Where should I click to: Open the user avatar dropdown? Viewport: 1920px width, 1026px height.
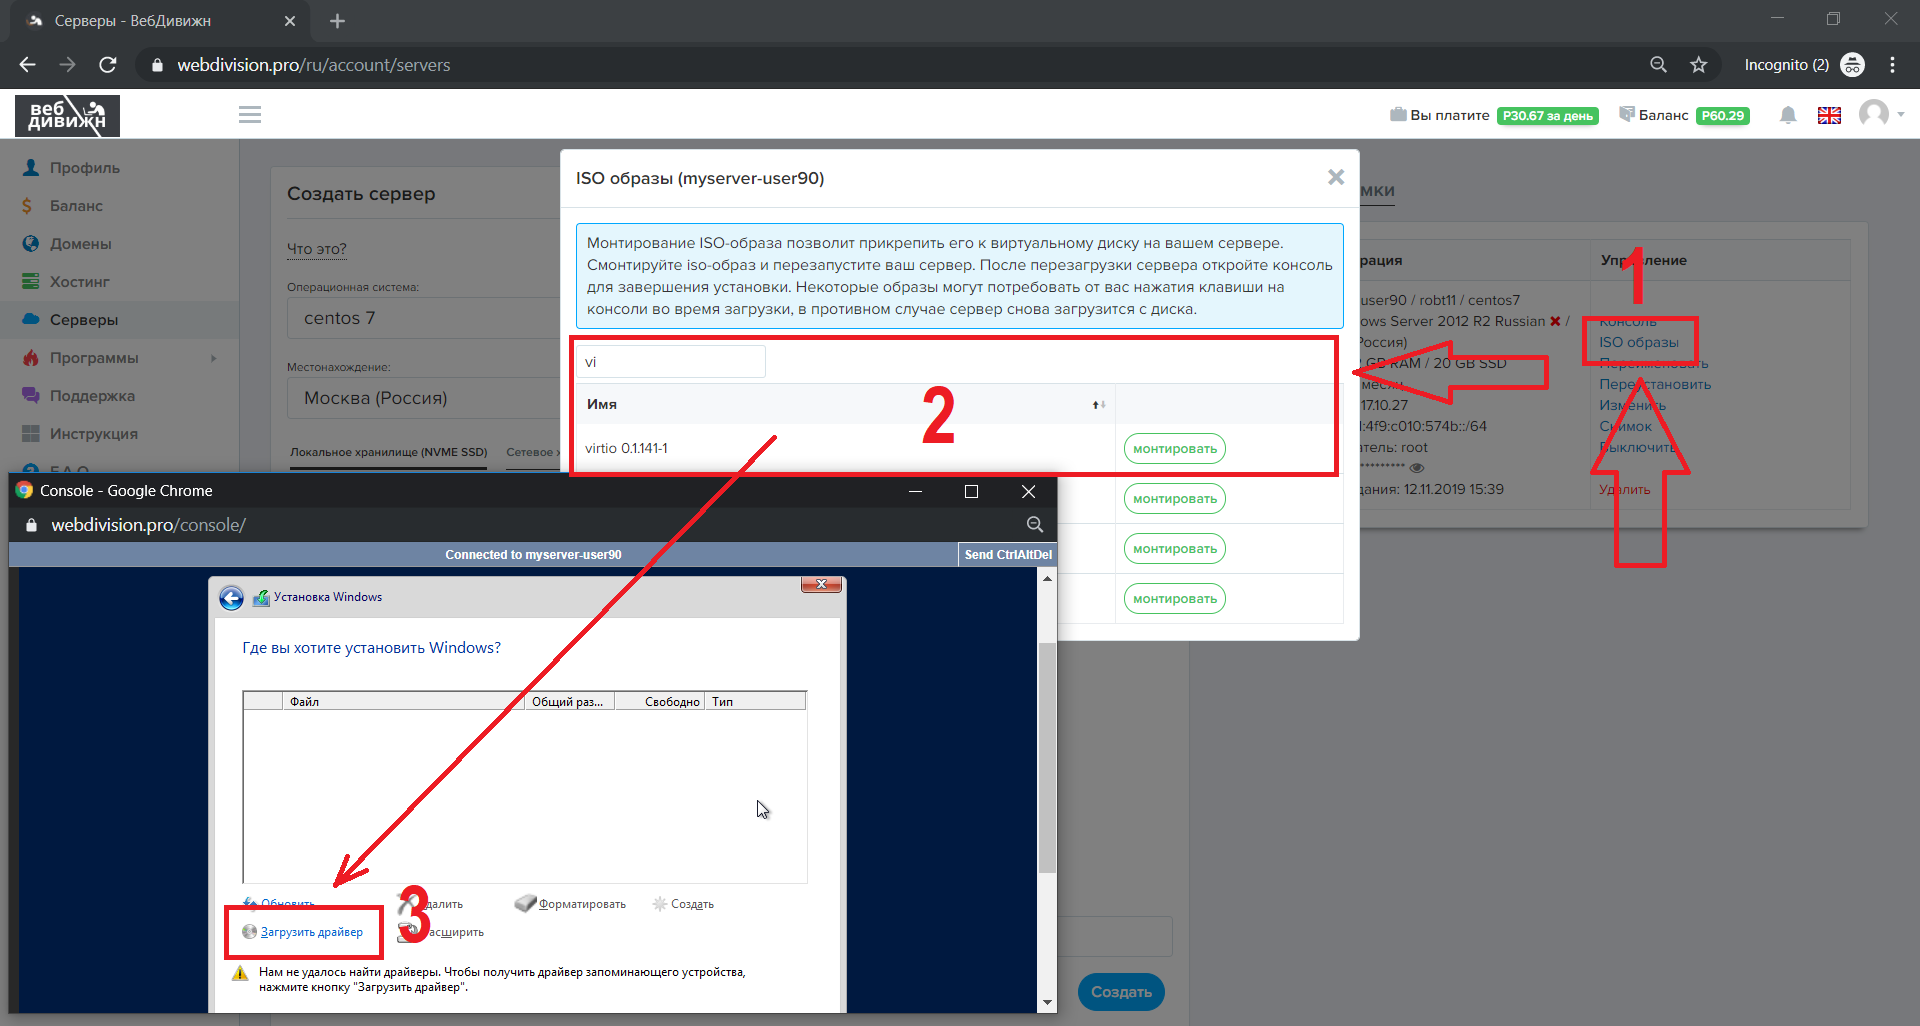(x=1880, y=114)
